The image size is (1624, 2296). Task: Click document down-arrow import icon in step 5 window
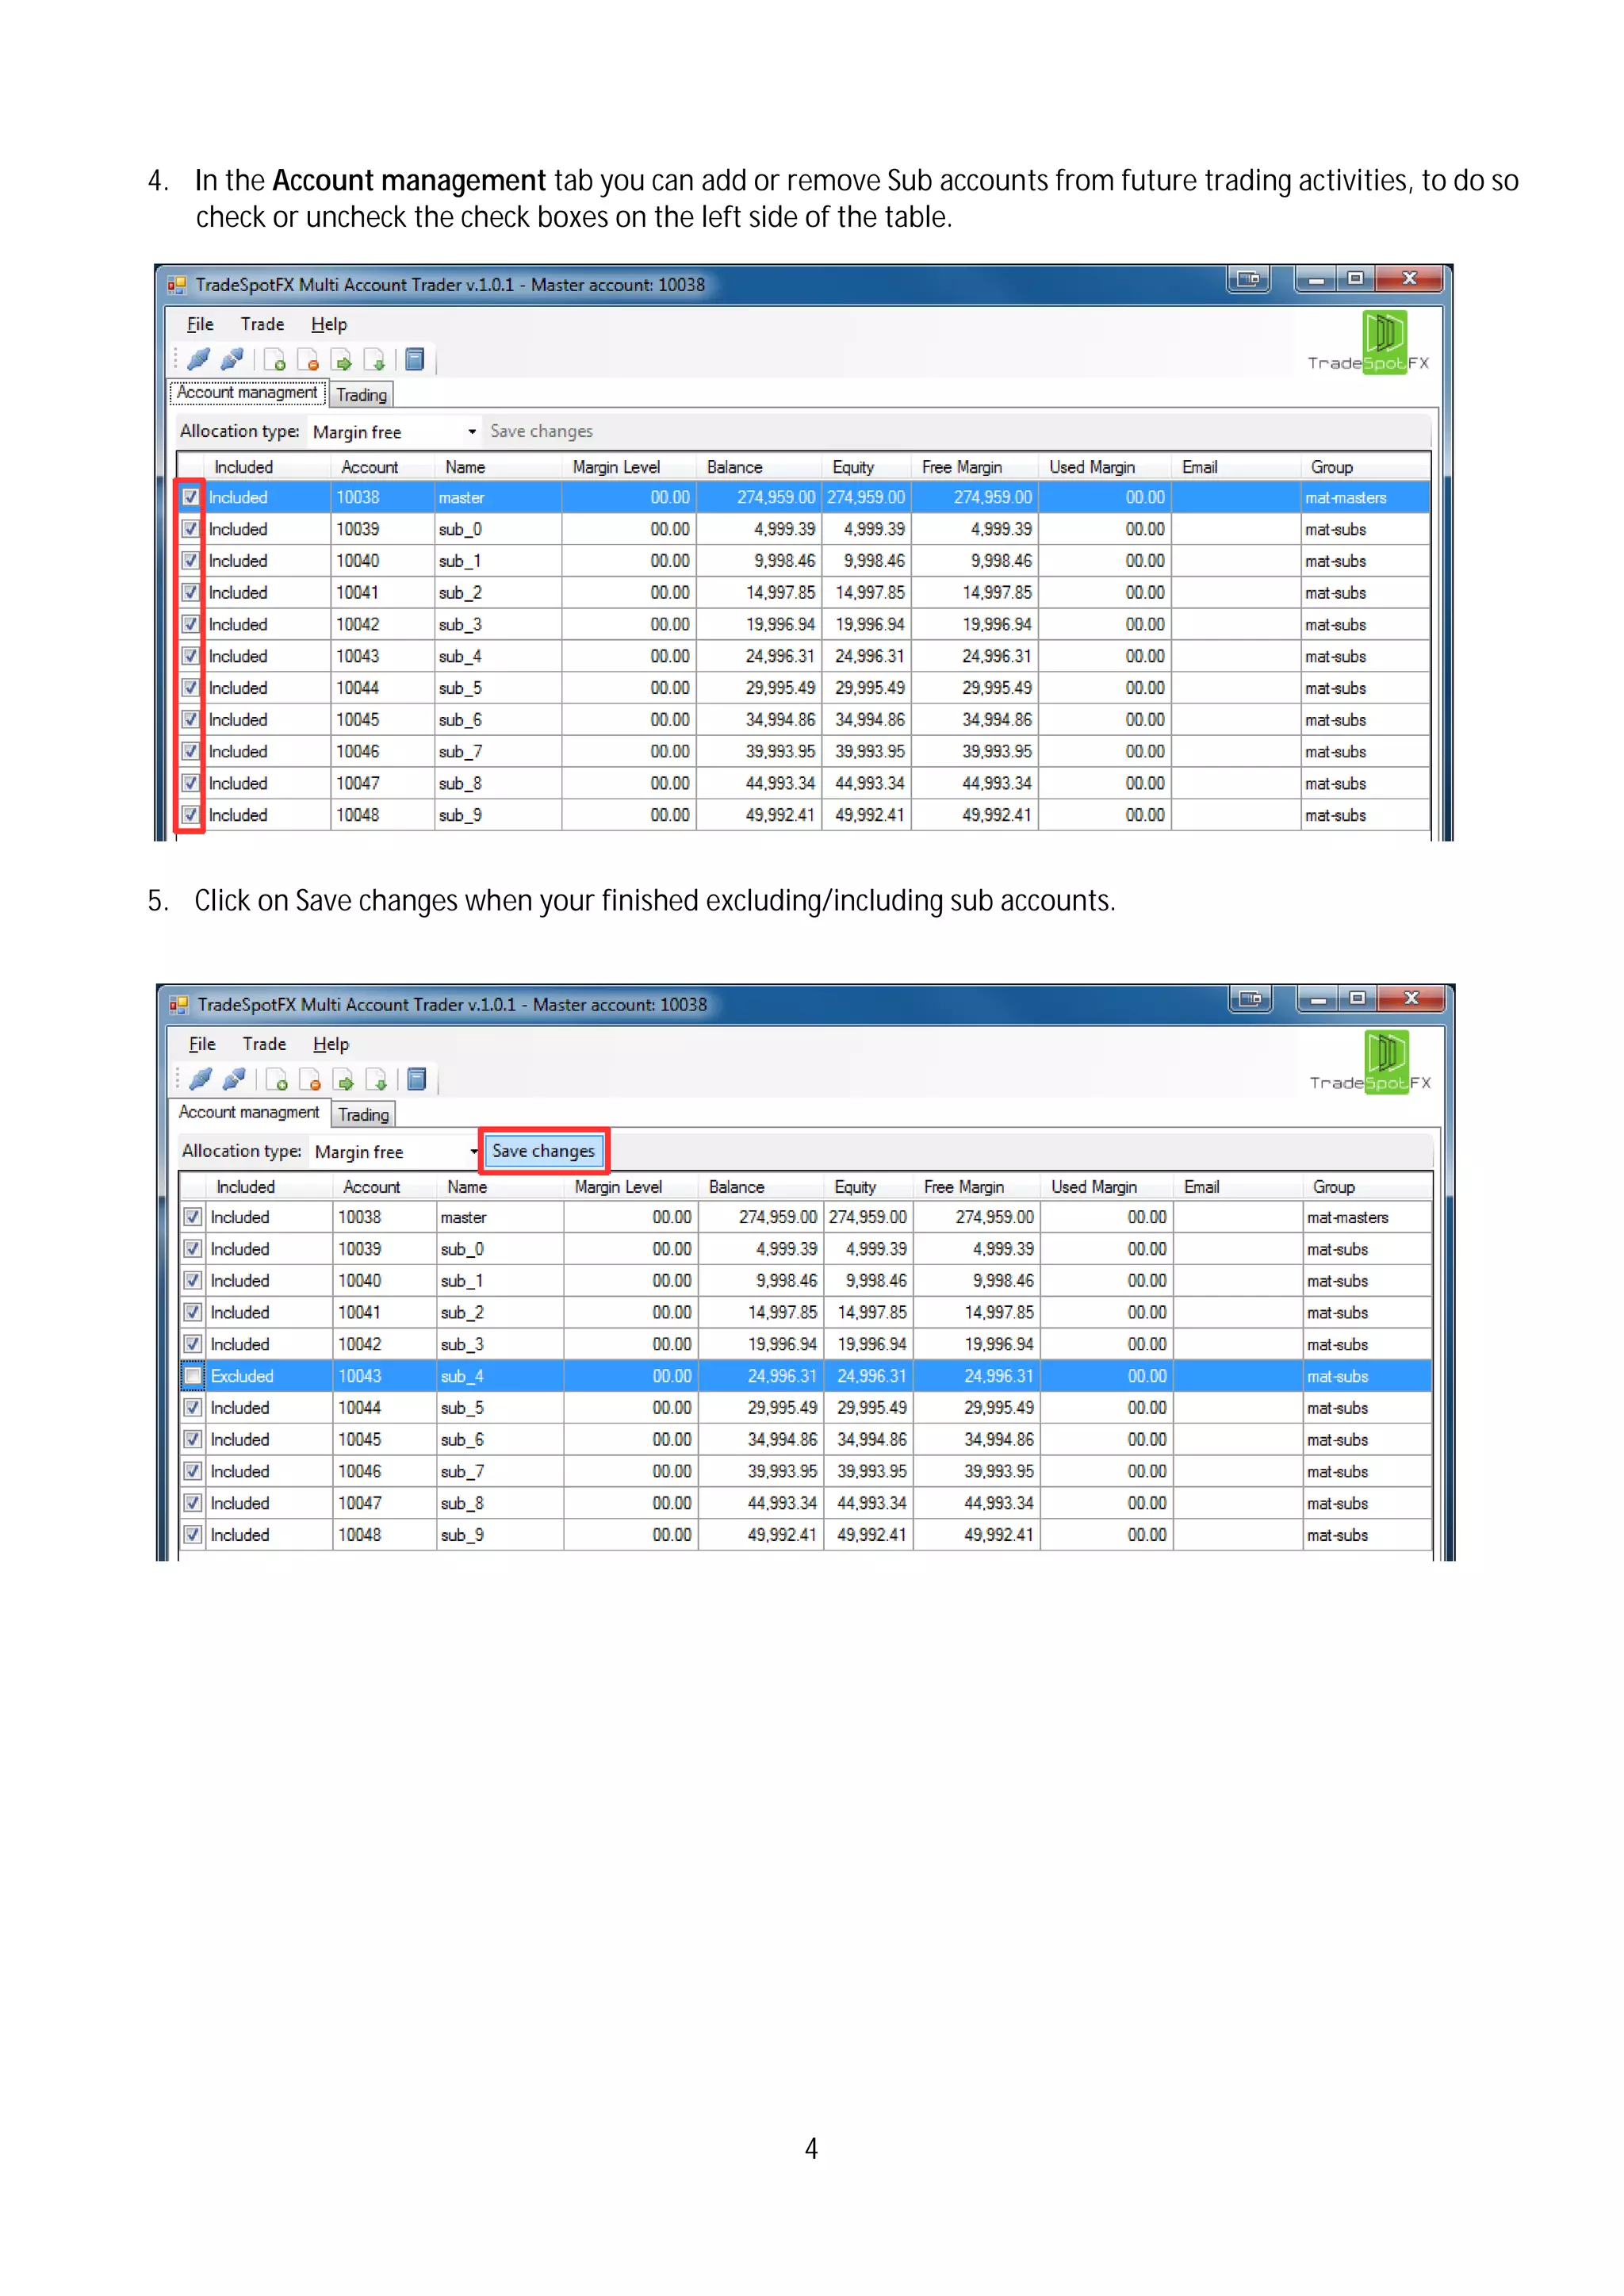tap(377, 1080)
